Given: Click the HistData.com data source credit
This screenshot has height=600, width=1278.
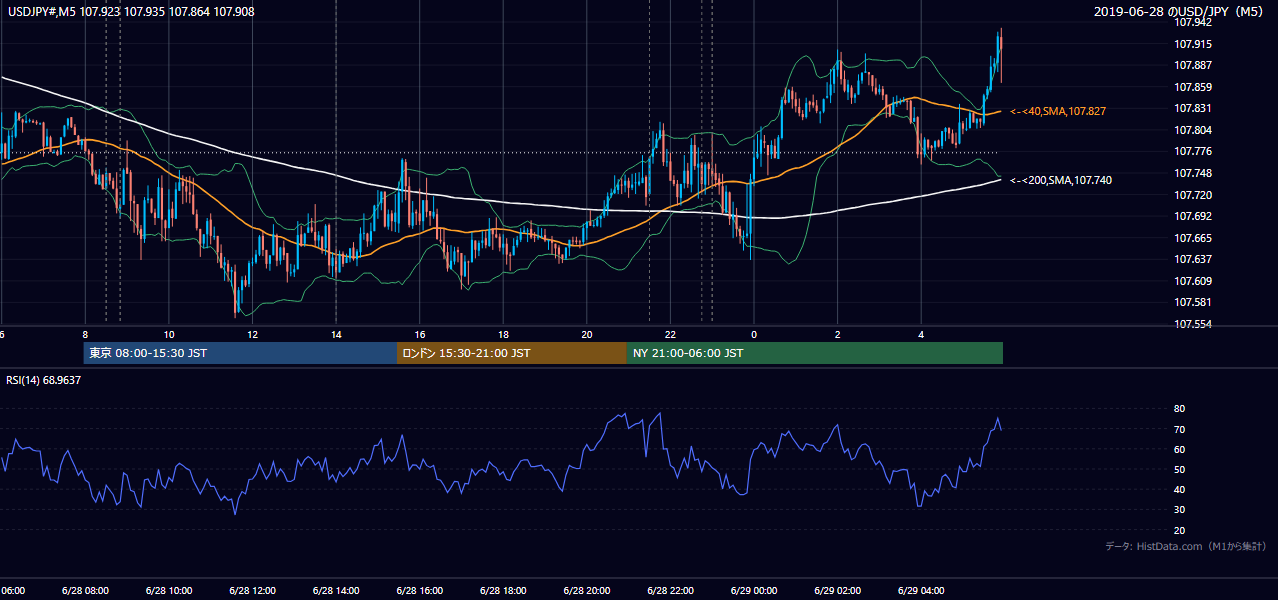Looking at the screenshot, I should click(1185, 546).
